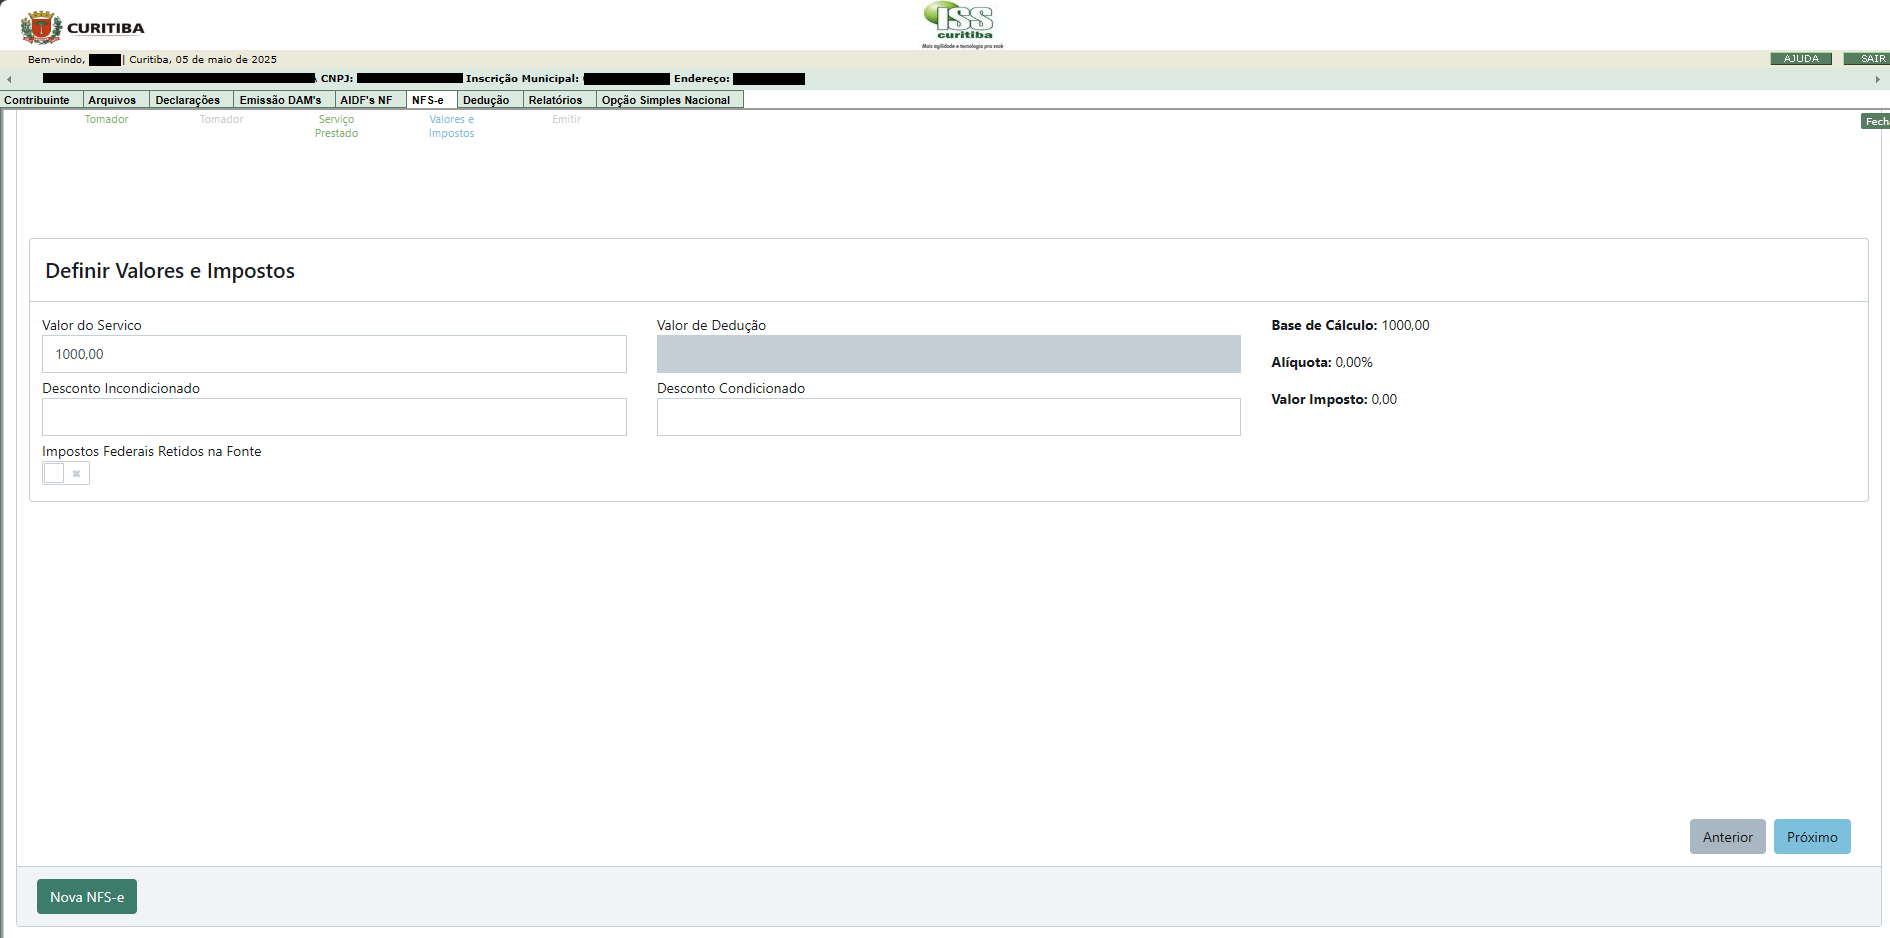Start a Nova NFS-e
Viewport: 1890px width, 938px height.
click(x=87, y=897)
